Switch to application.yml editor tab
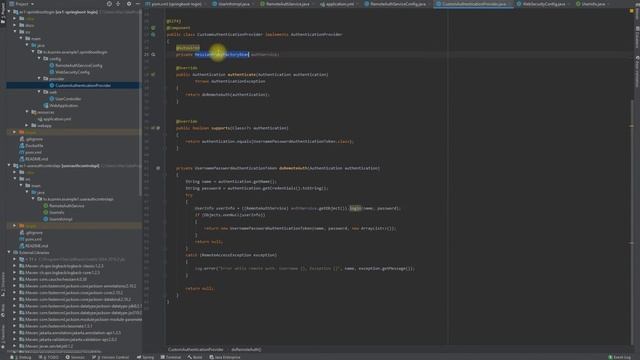The height and width of the screenshot is (360, 640). click(338, 4)
